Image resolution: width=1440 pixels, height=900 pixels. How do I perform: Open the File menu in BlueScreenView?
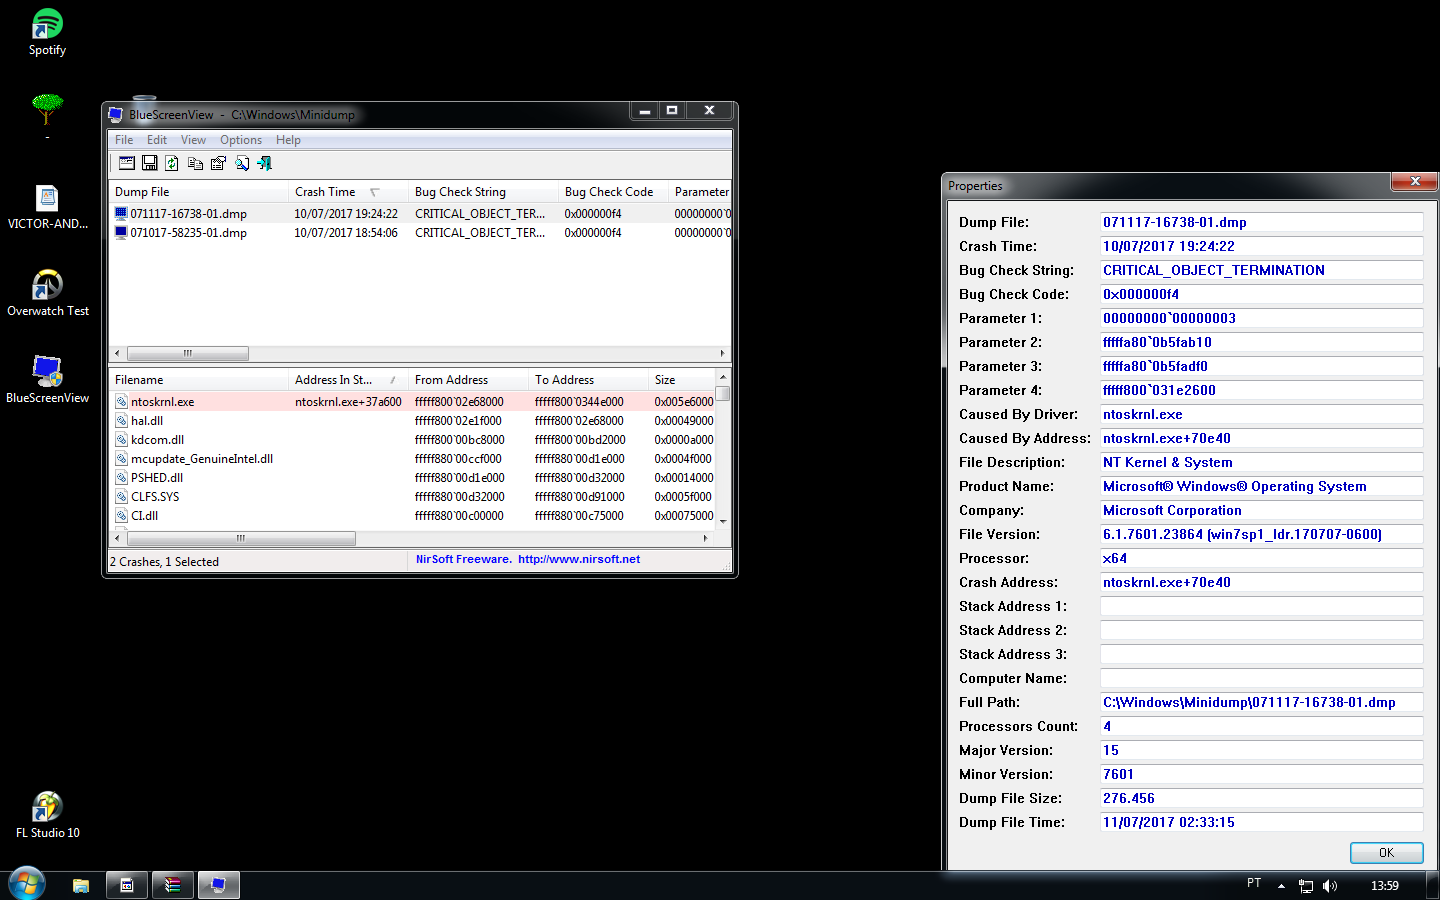[x=124, y=140]
